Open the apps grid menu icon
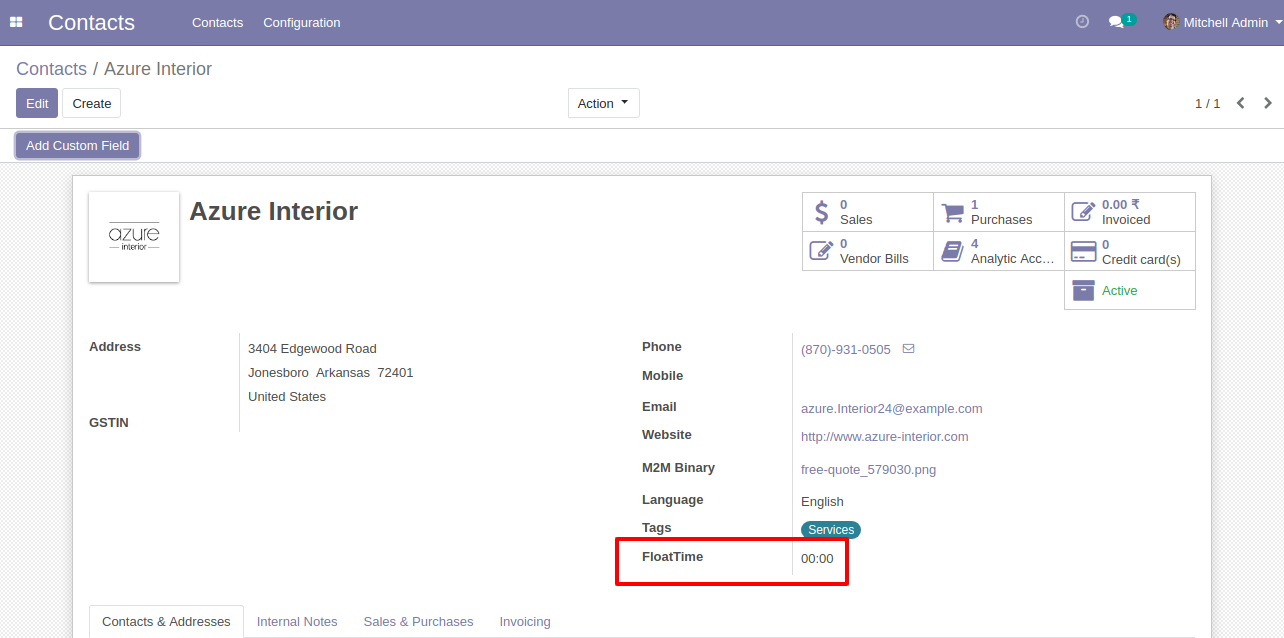The height and width of the screenshot is (638, 1284). tap(16, 22)
